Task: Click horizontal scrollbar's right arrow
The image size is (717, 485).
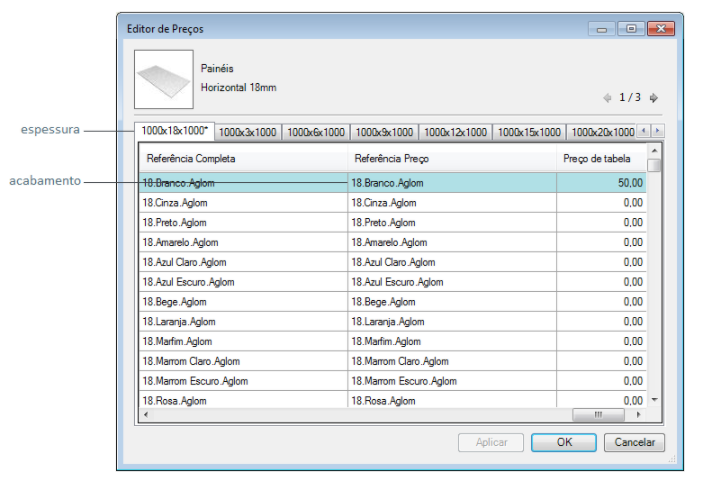Action: pyautogui.click(x=638, y=415)
